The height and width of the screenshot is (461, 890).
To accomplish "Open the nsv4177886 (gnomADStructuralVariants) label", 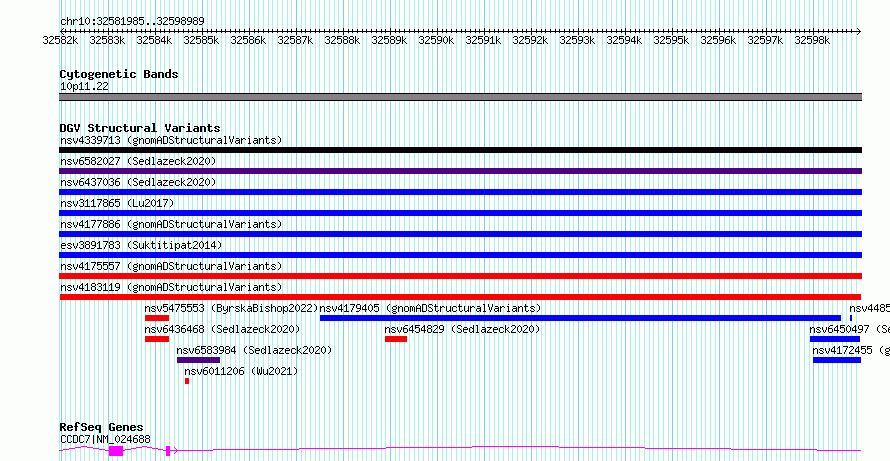I will coord(171,224).
